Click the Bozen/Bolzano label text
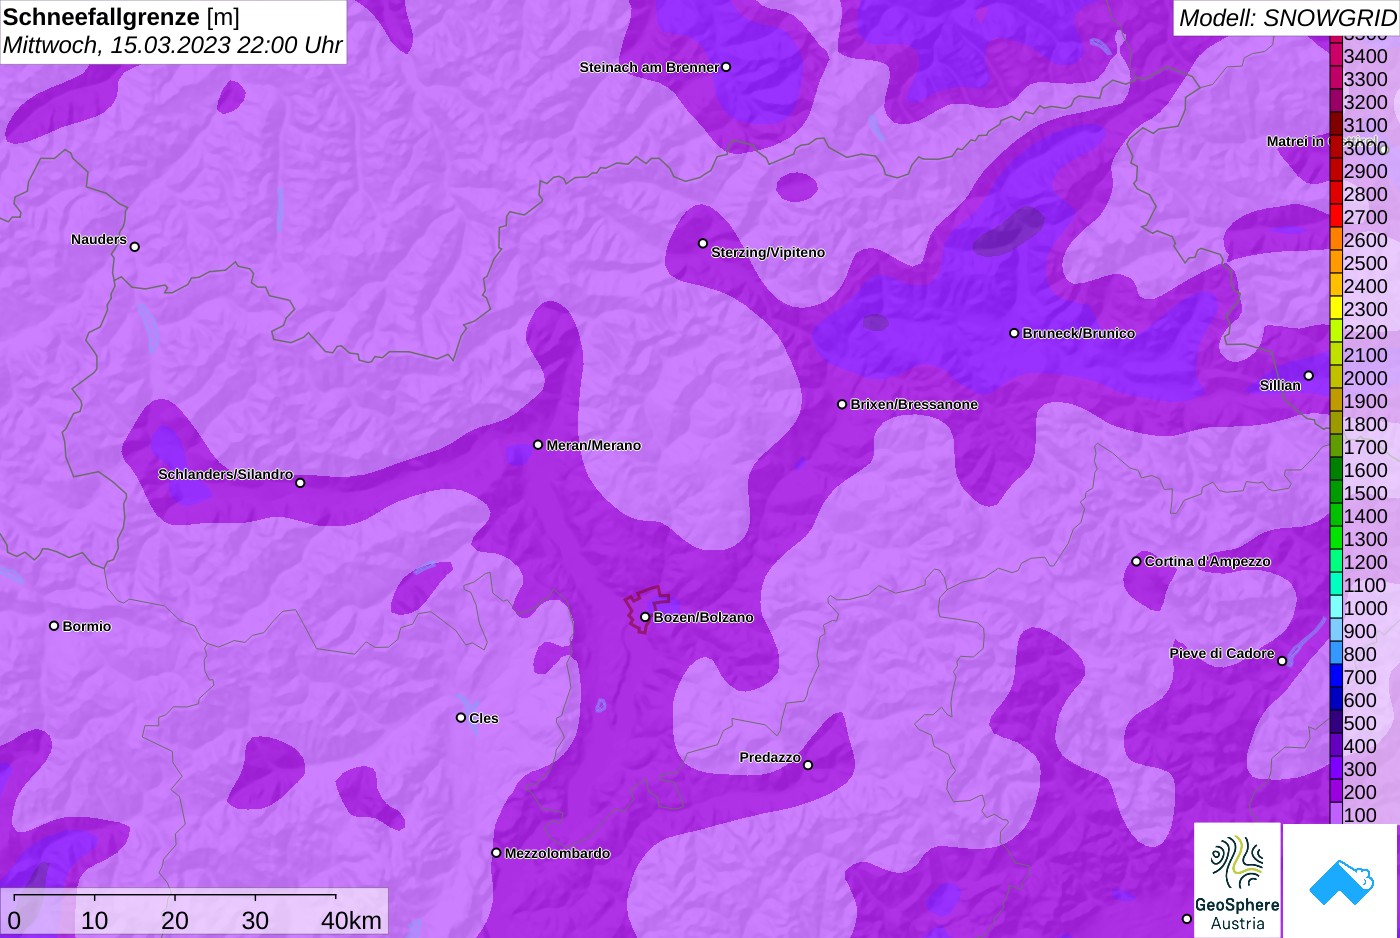Image resolution: width=1400 pixels, height=938 pixels. tap(704, 617)
